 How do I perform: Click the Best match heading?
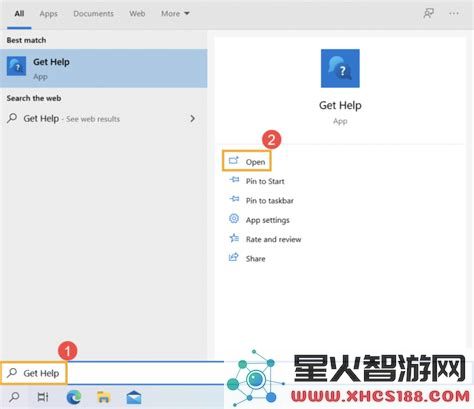coord(26,40)
